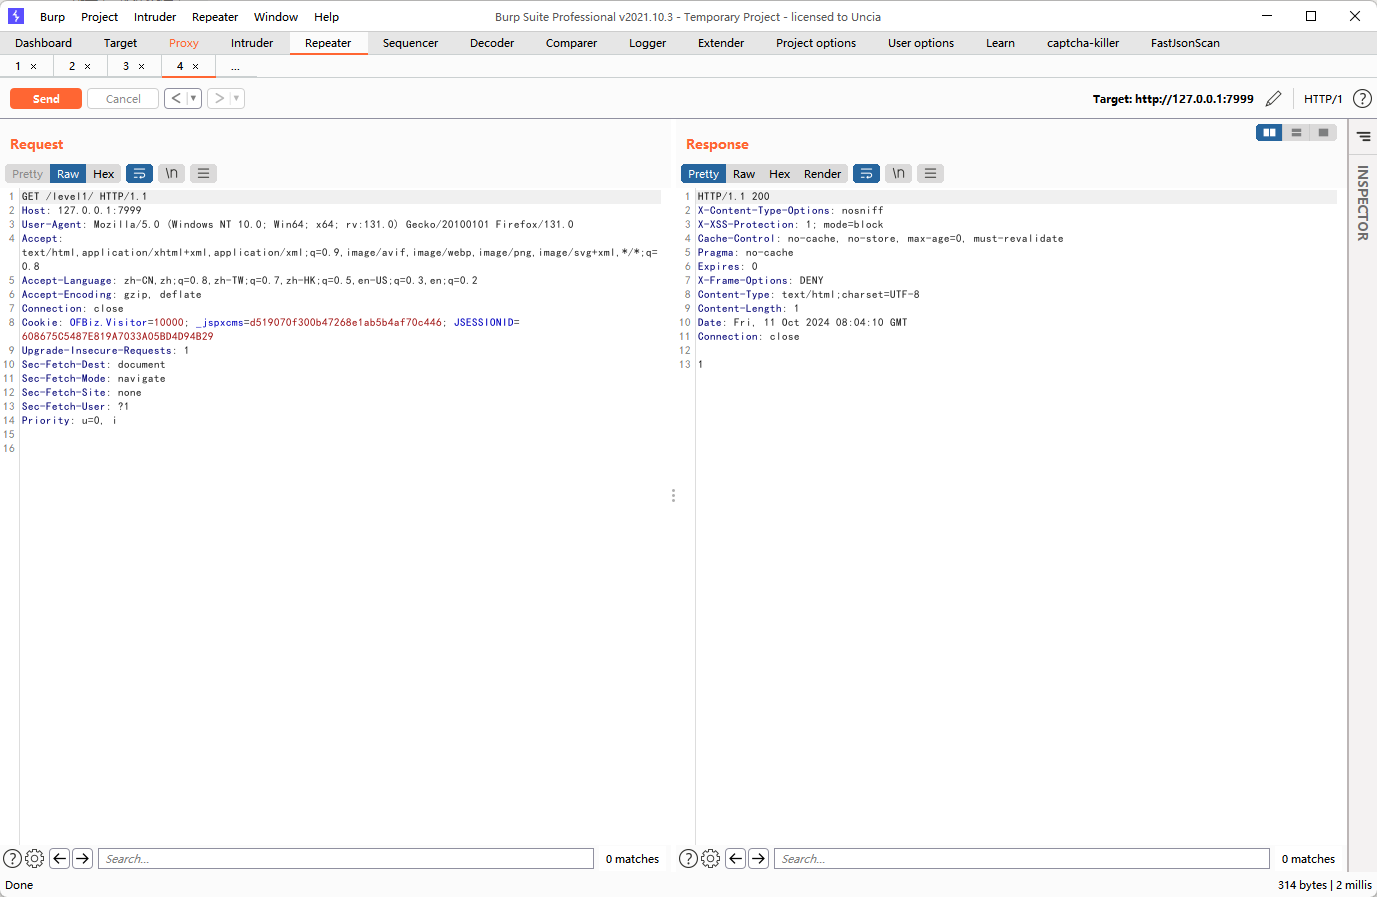The width and height of the screenshot is (1377, 897).
Task: Open Response panel hamburger options menu
Action: (x=930, y=173)
